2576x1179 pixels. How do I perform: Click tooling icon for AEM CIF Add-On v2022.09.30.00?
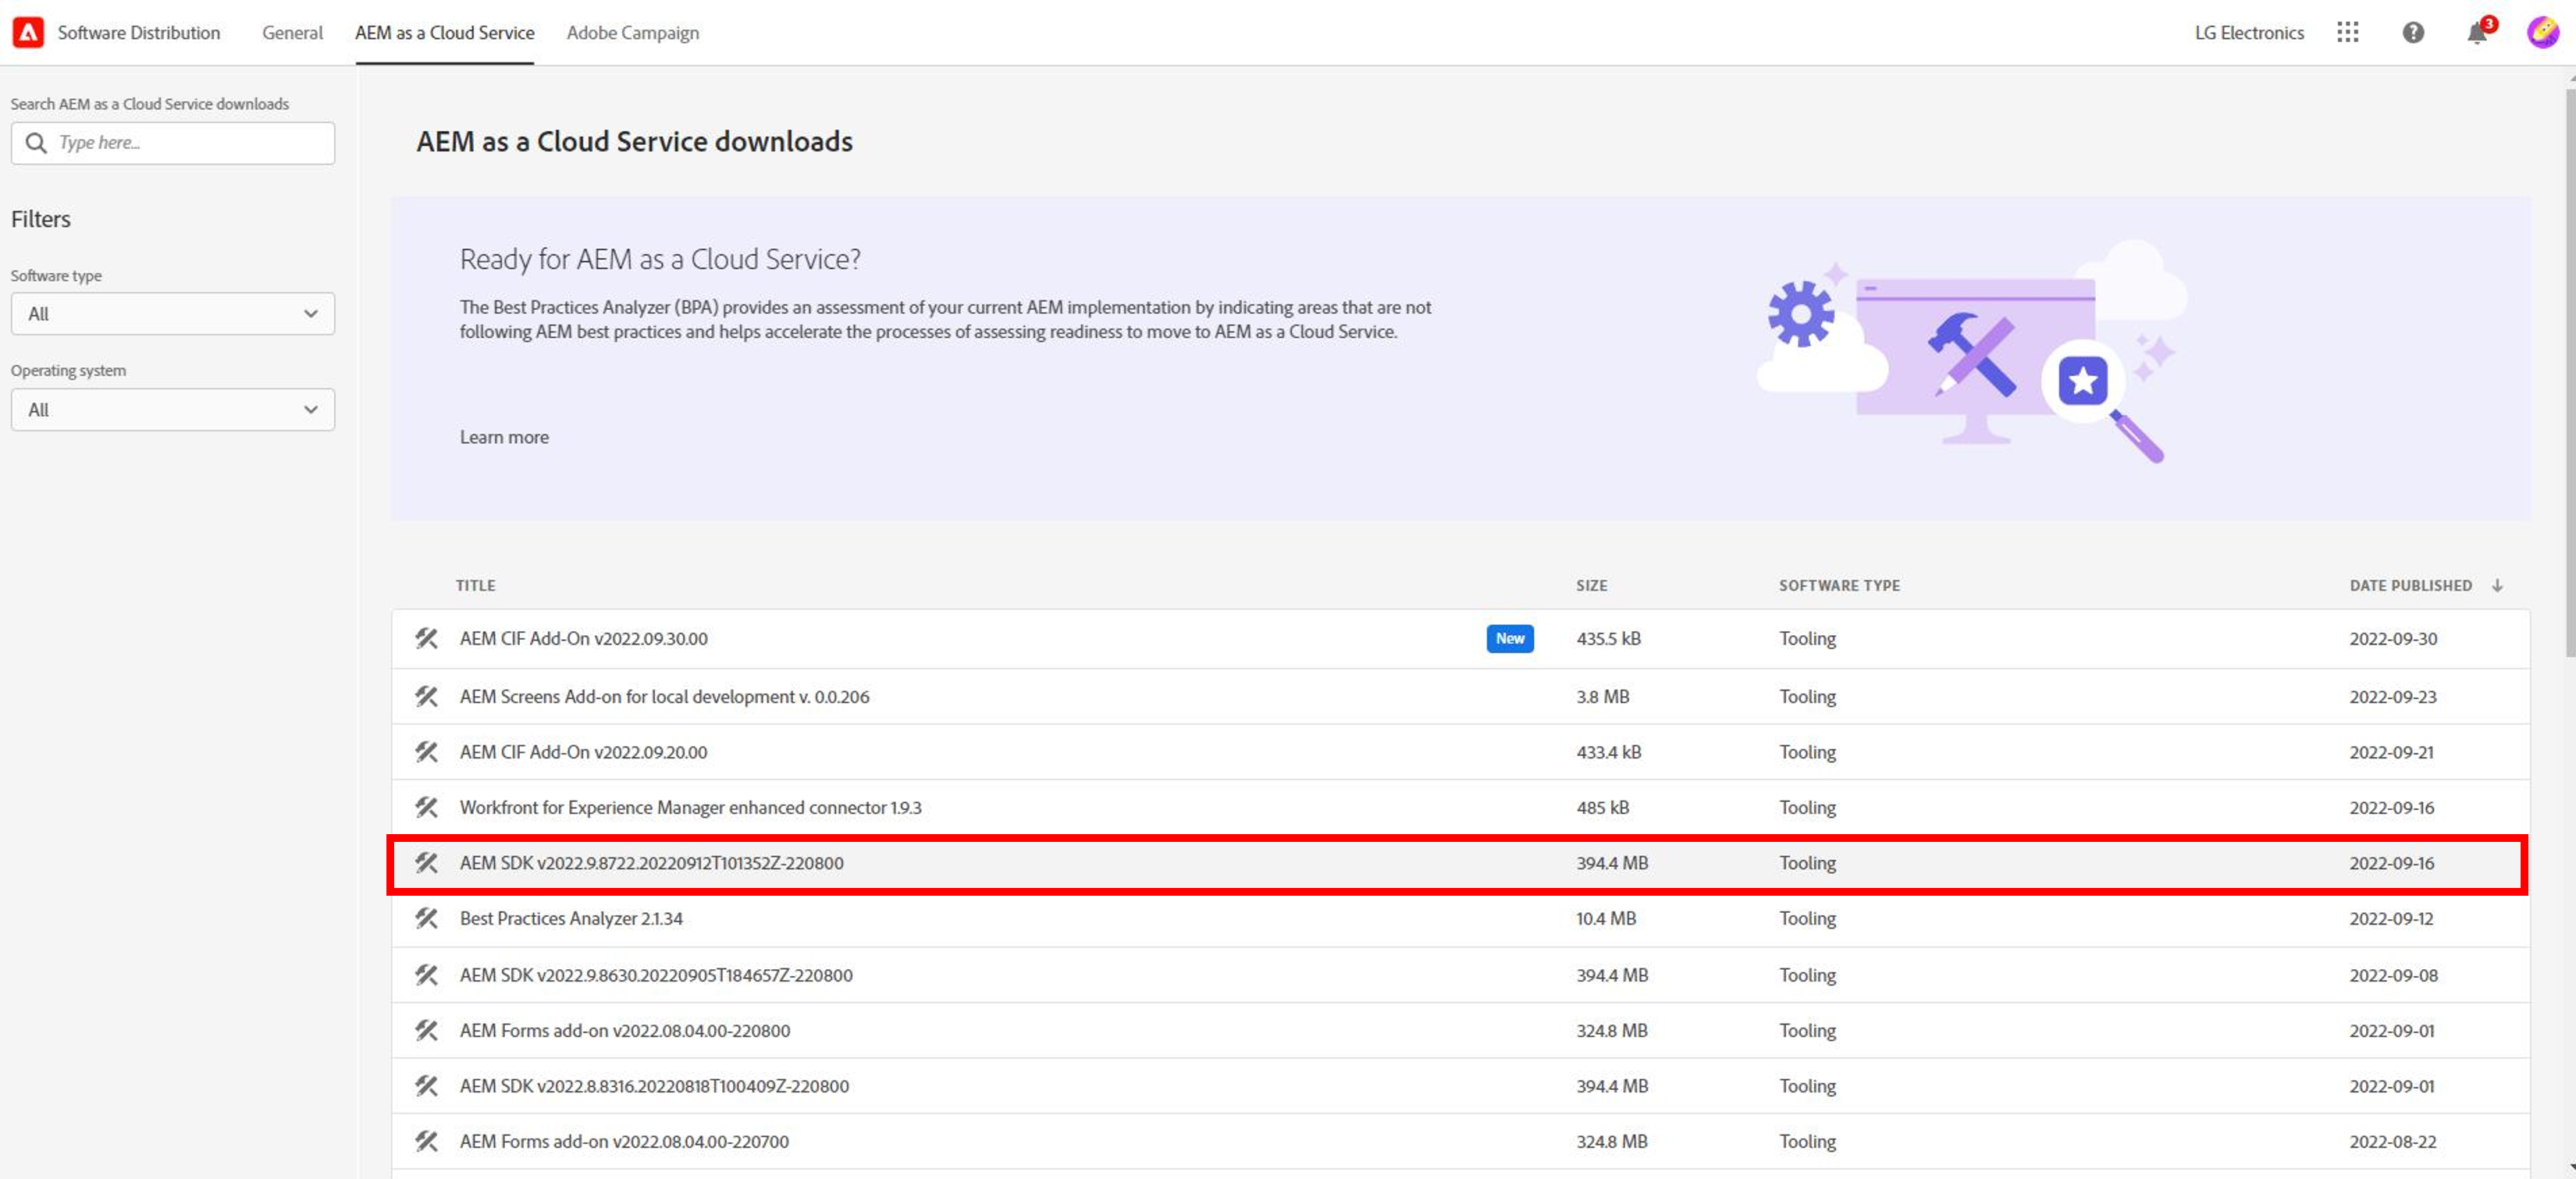click(x=427, y=638)
